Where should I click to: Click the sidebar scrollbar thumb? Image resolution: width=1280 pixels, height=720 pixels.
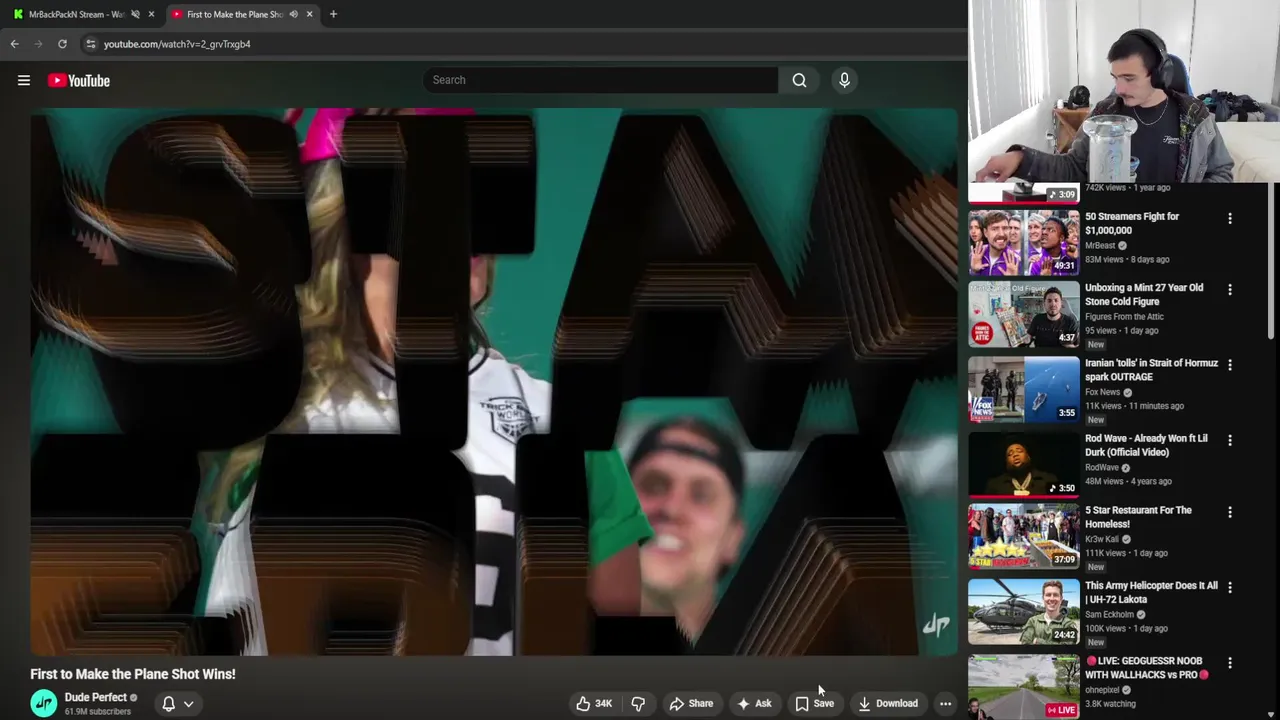tap(1272, 262)
